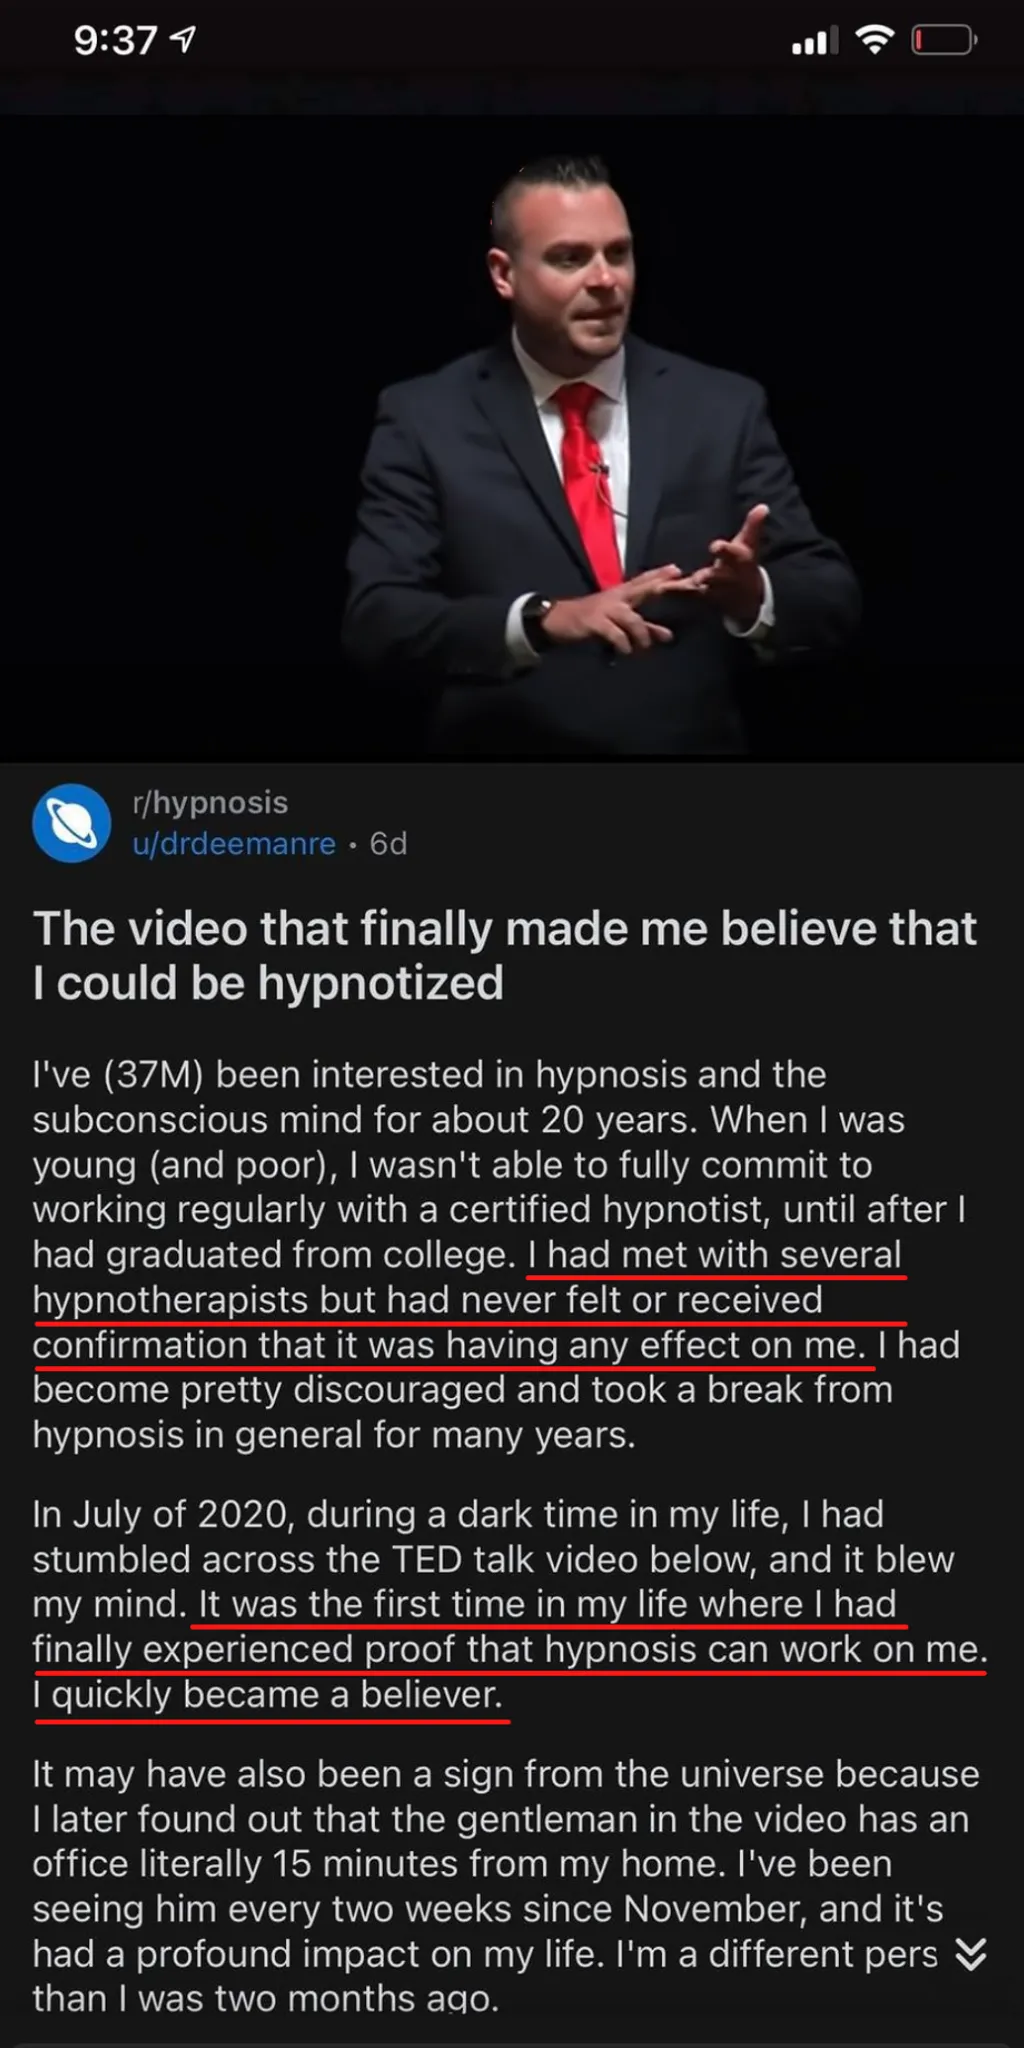Tap the r/hypnosis planet avatar icon
The width and height of the screenshot is (1024, 2048).
[71, 823]
